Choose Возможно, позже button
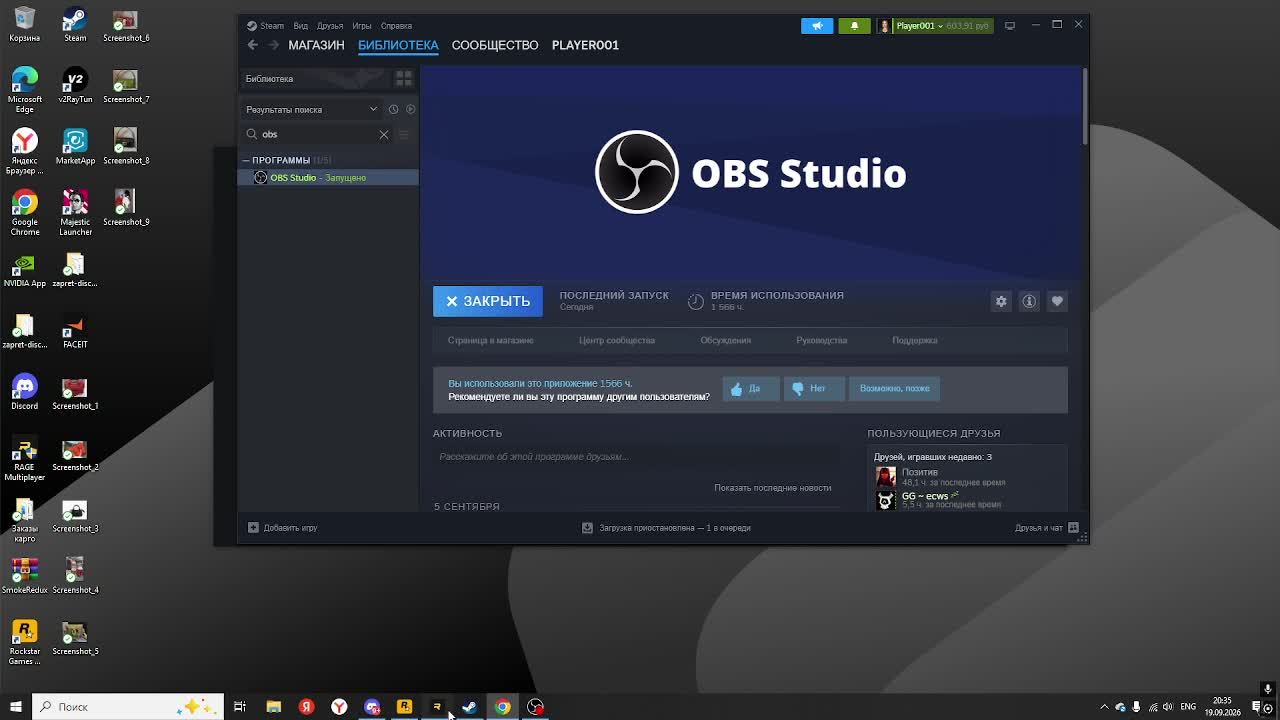The height and width of the screenshot is (720, 1280). tap(895, 388)
